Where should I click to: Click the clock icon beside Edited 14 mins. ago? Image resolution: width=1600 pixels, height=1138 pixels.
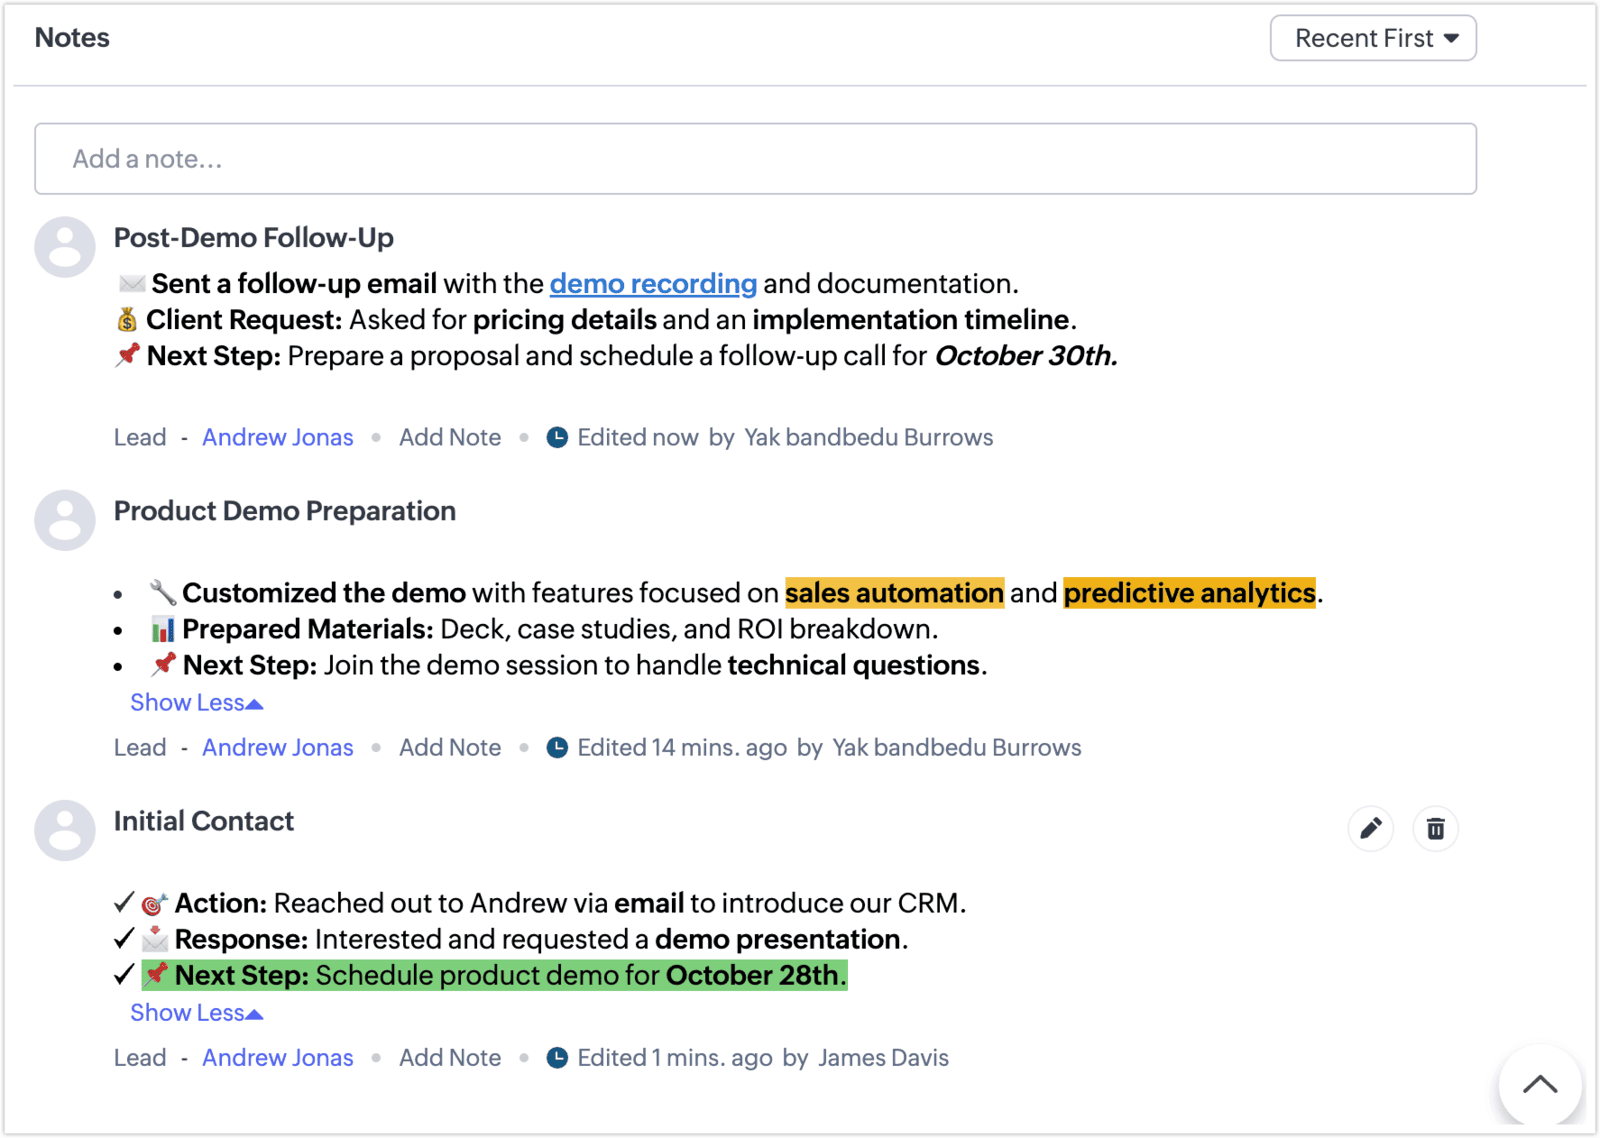(x=557, y=748)
